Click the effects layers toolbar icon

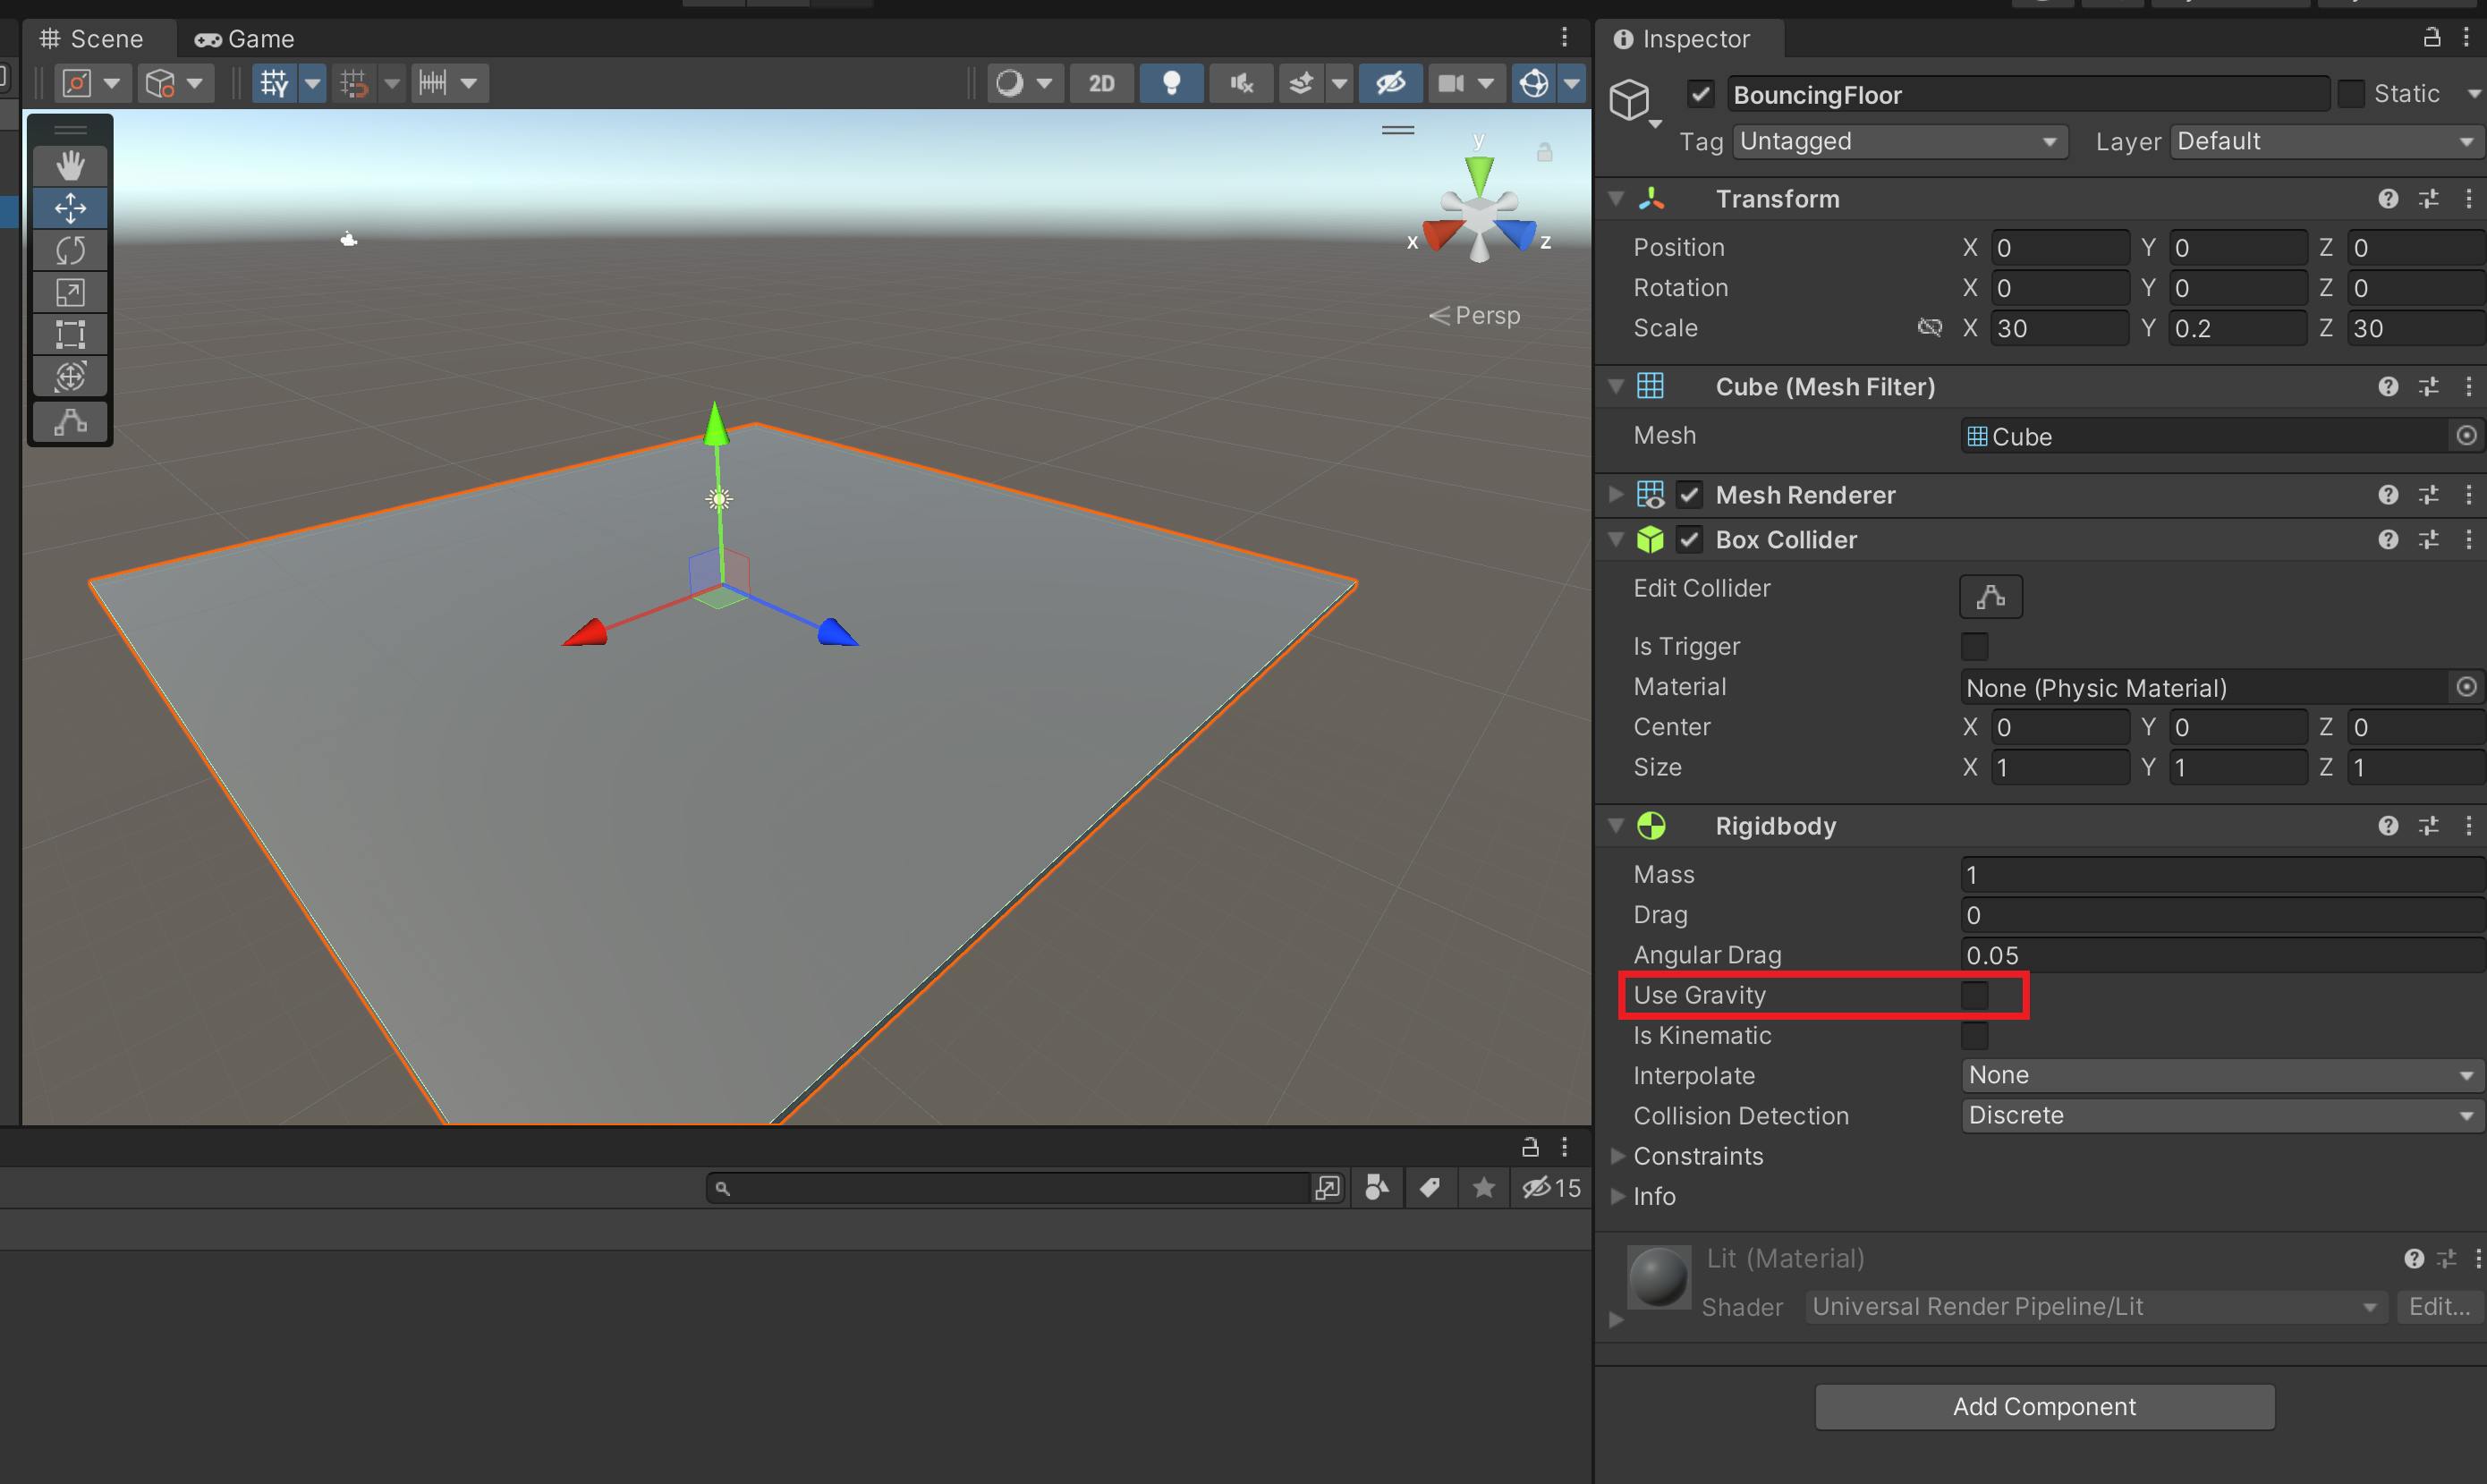click(1300, 83)
